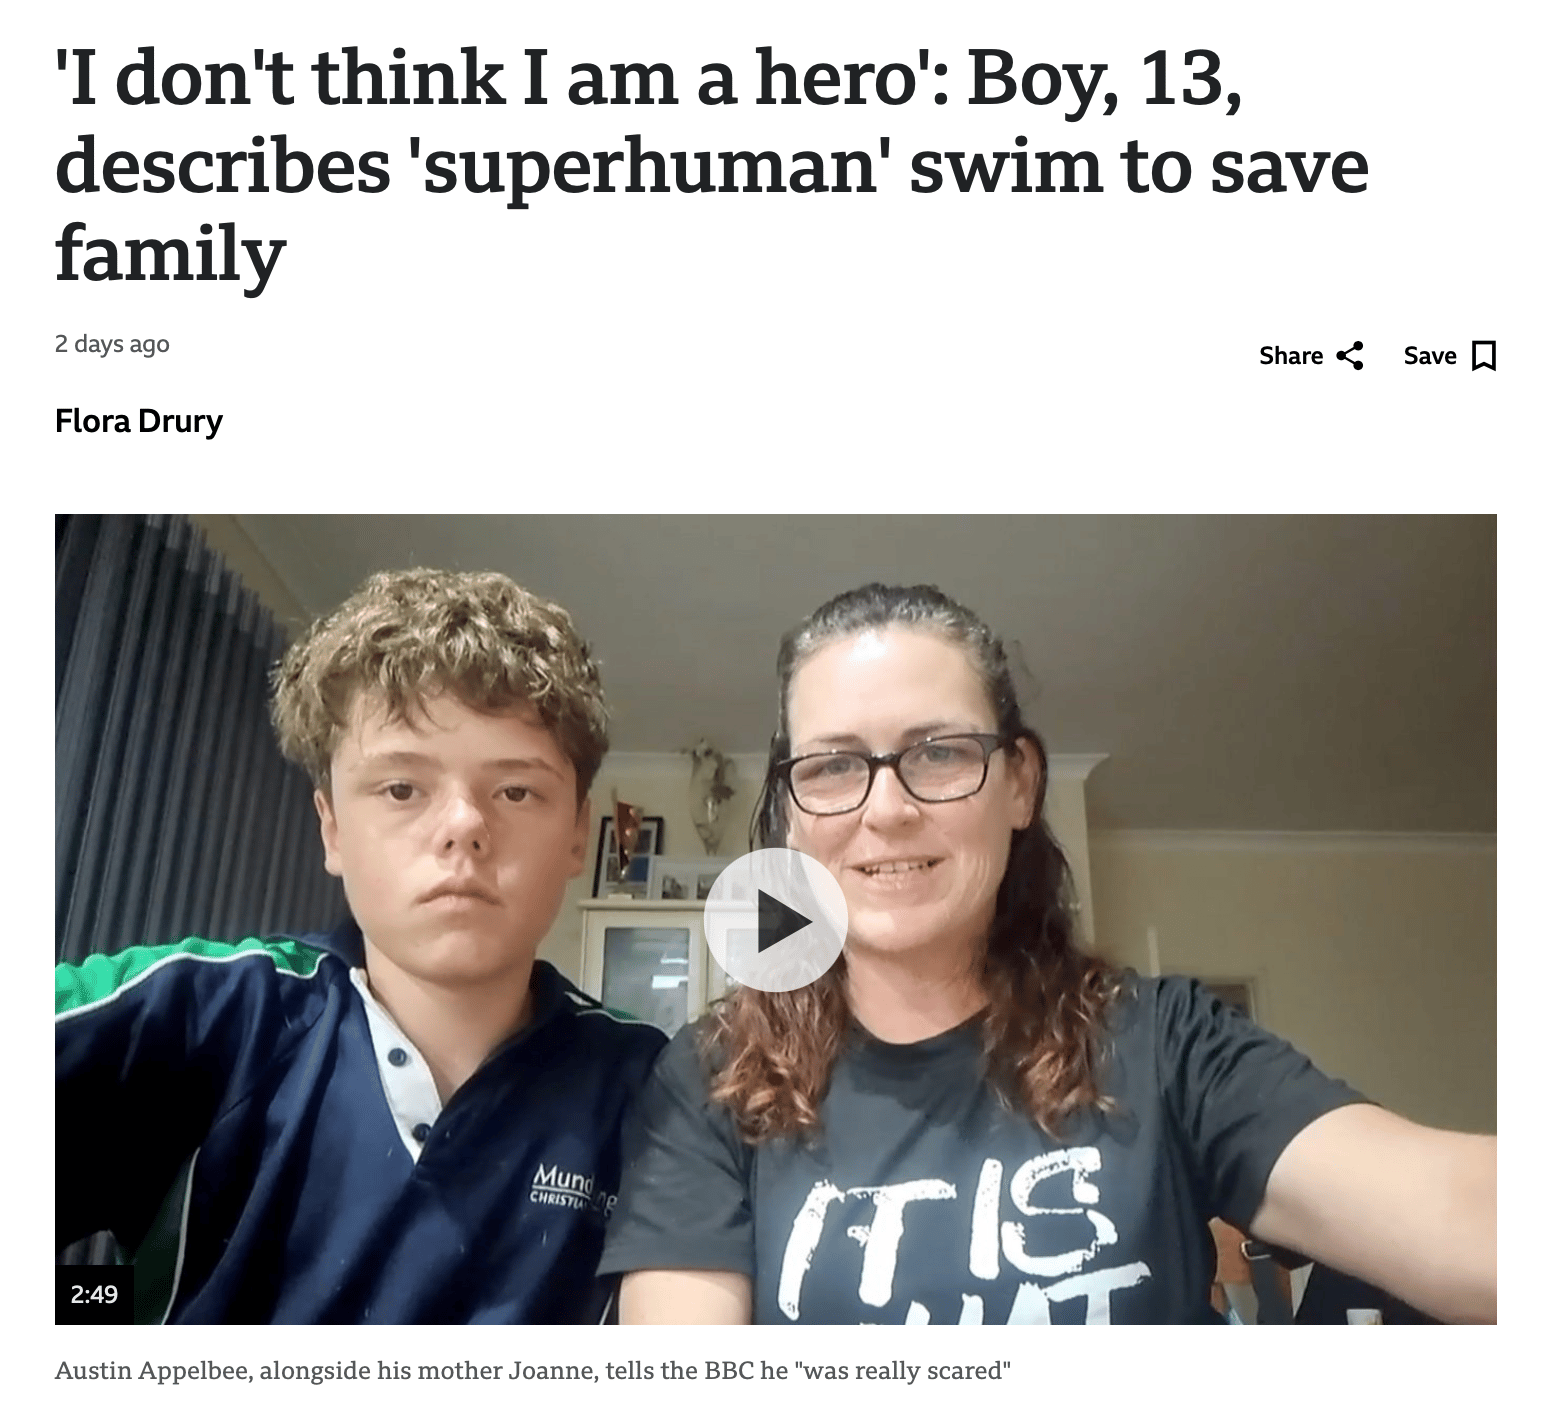Viewport: 1560px width, 1404px height.
Task: Play the video with the center play button
Action: pos(776,920)
